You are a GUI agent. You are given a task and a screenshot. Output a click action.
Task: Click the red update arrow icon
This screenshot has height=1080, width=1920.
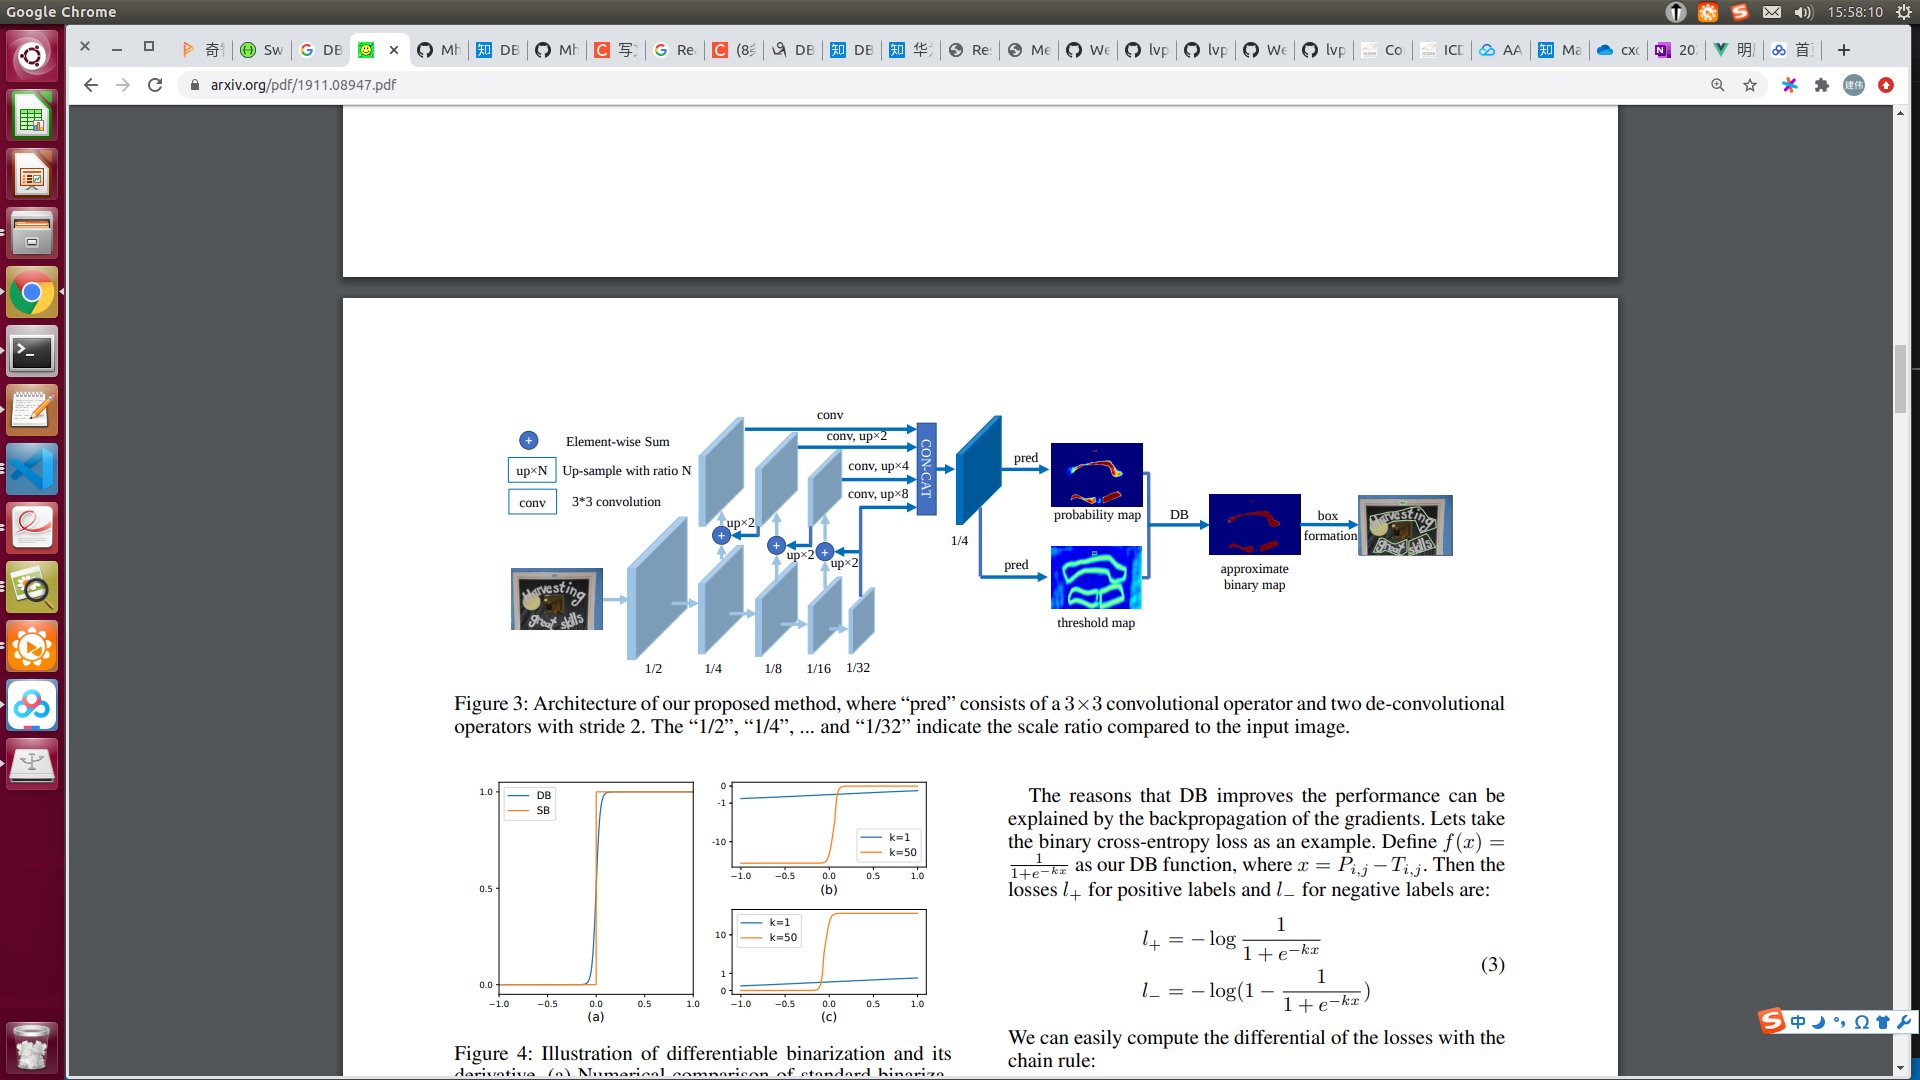coord(1886,85)
